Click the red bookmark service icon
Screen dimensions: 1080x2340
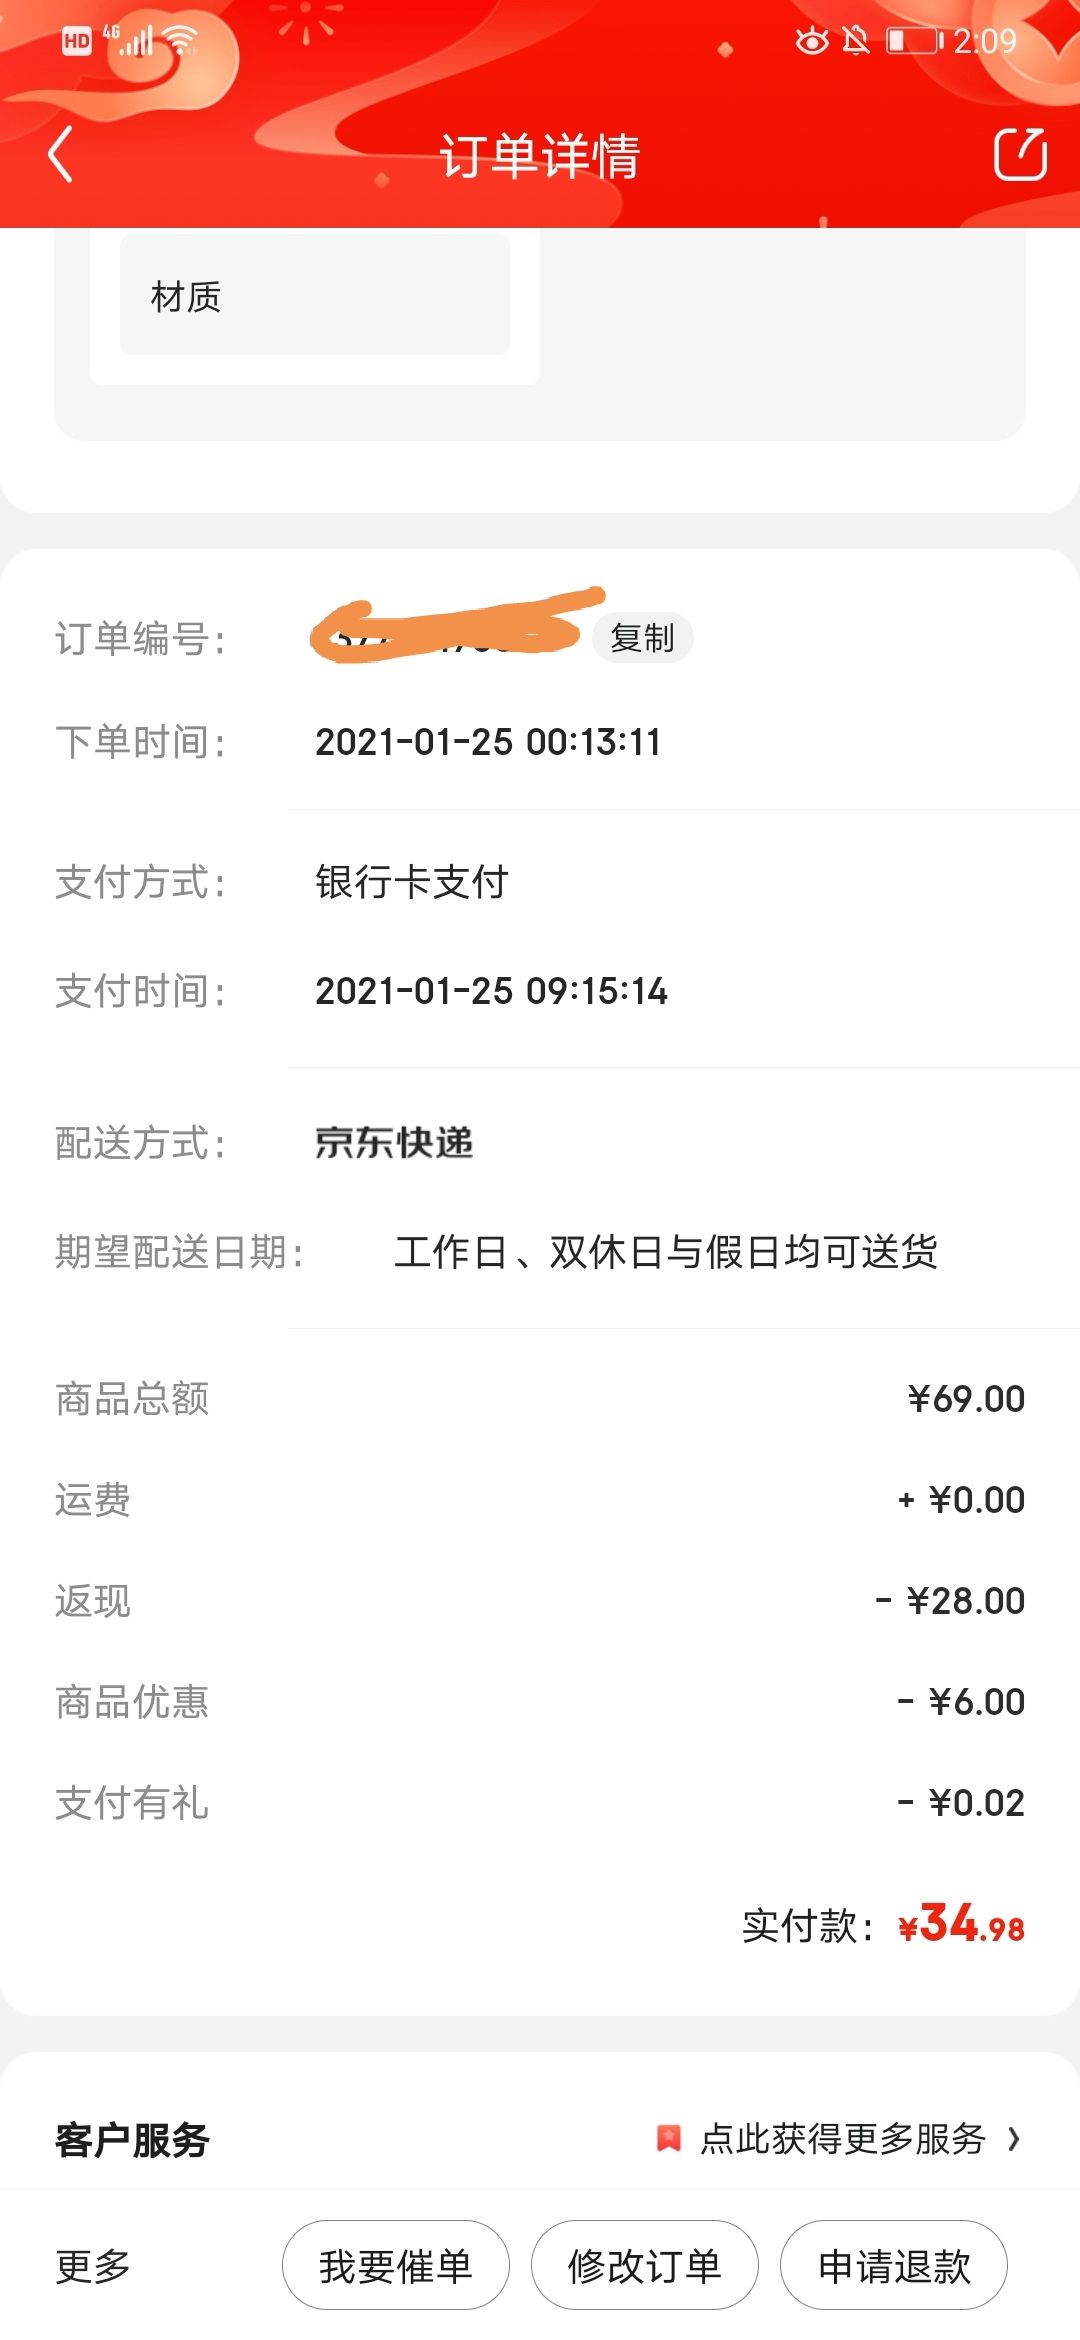pyautogui.click(x=668, y=2139)
